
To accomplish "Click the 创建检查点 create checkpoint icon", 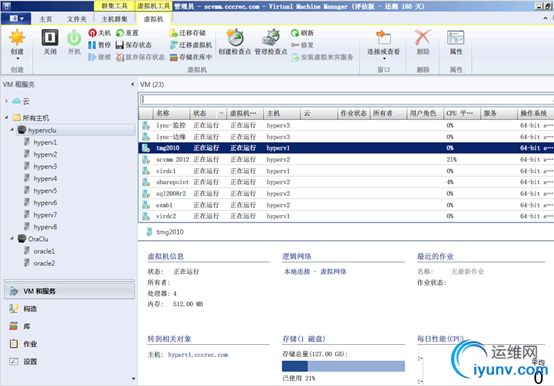I will (x=235, y=38).
